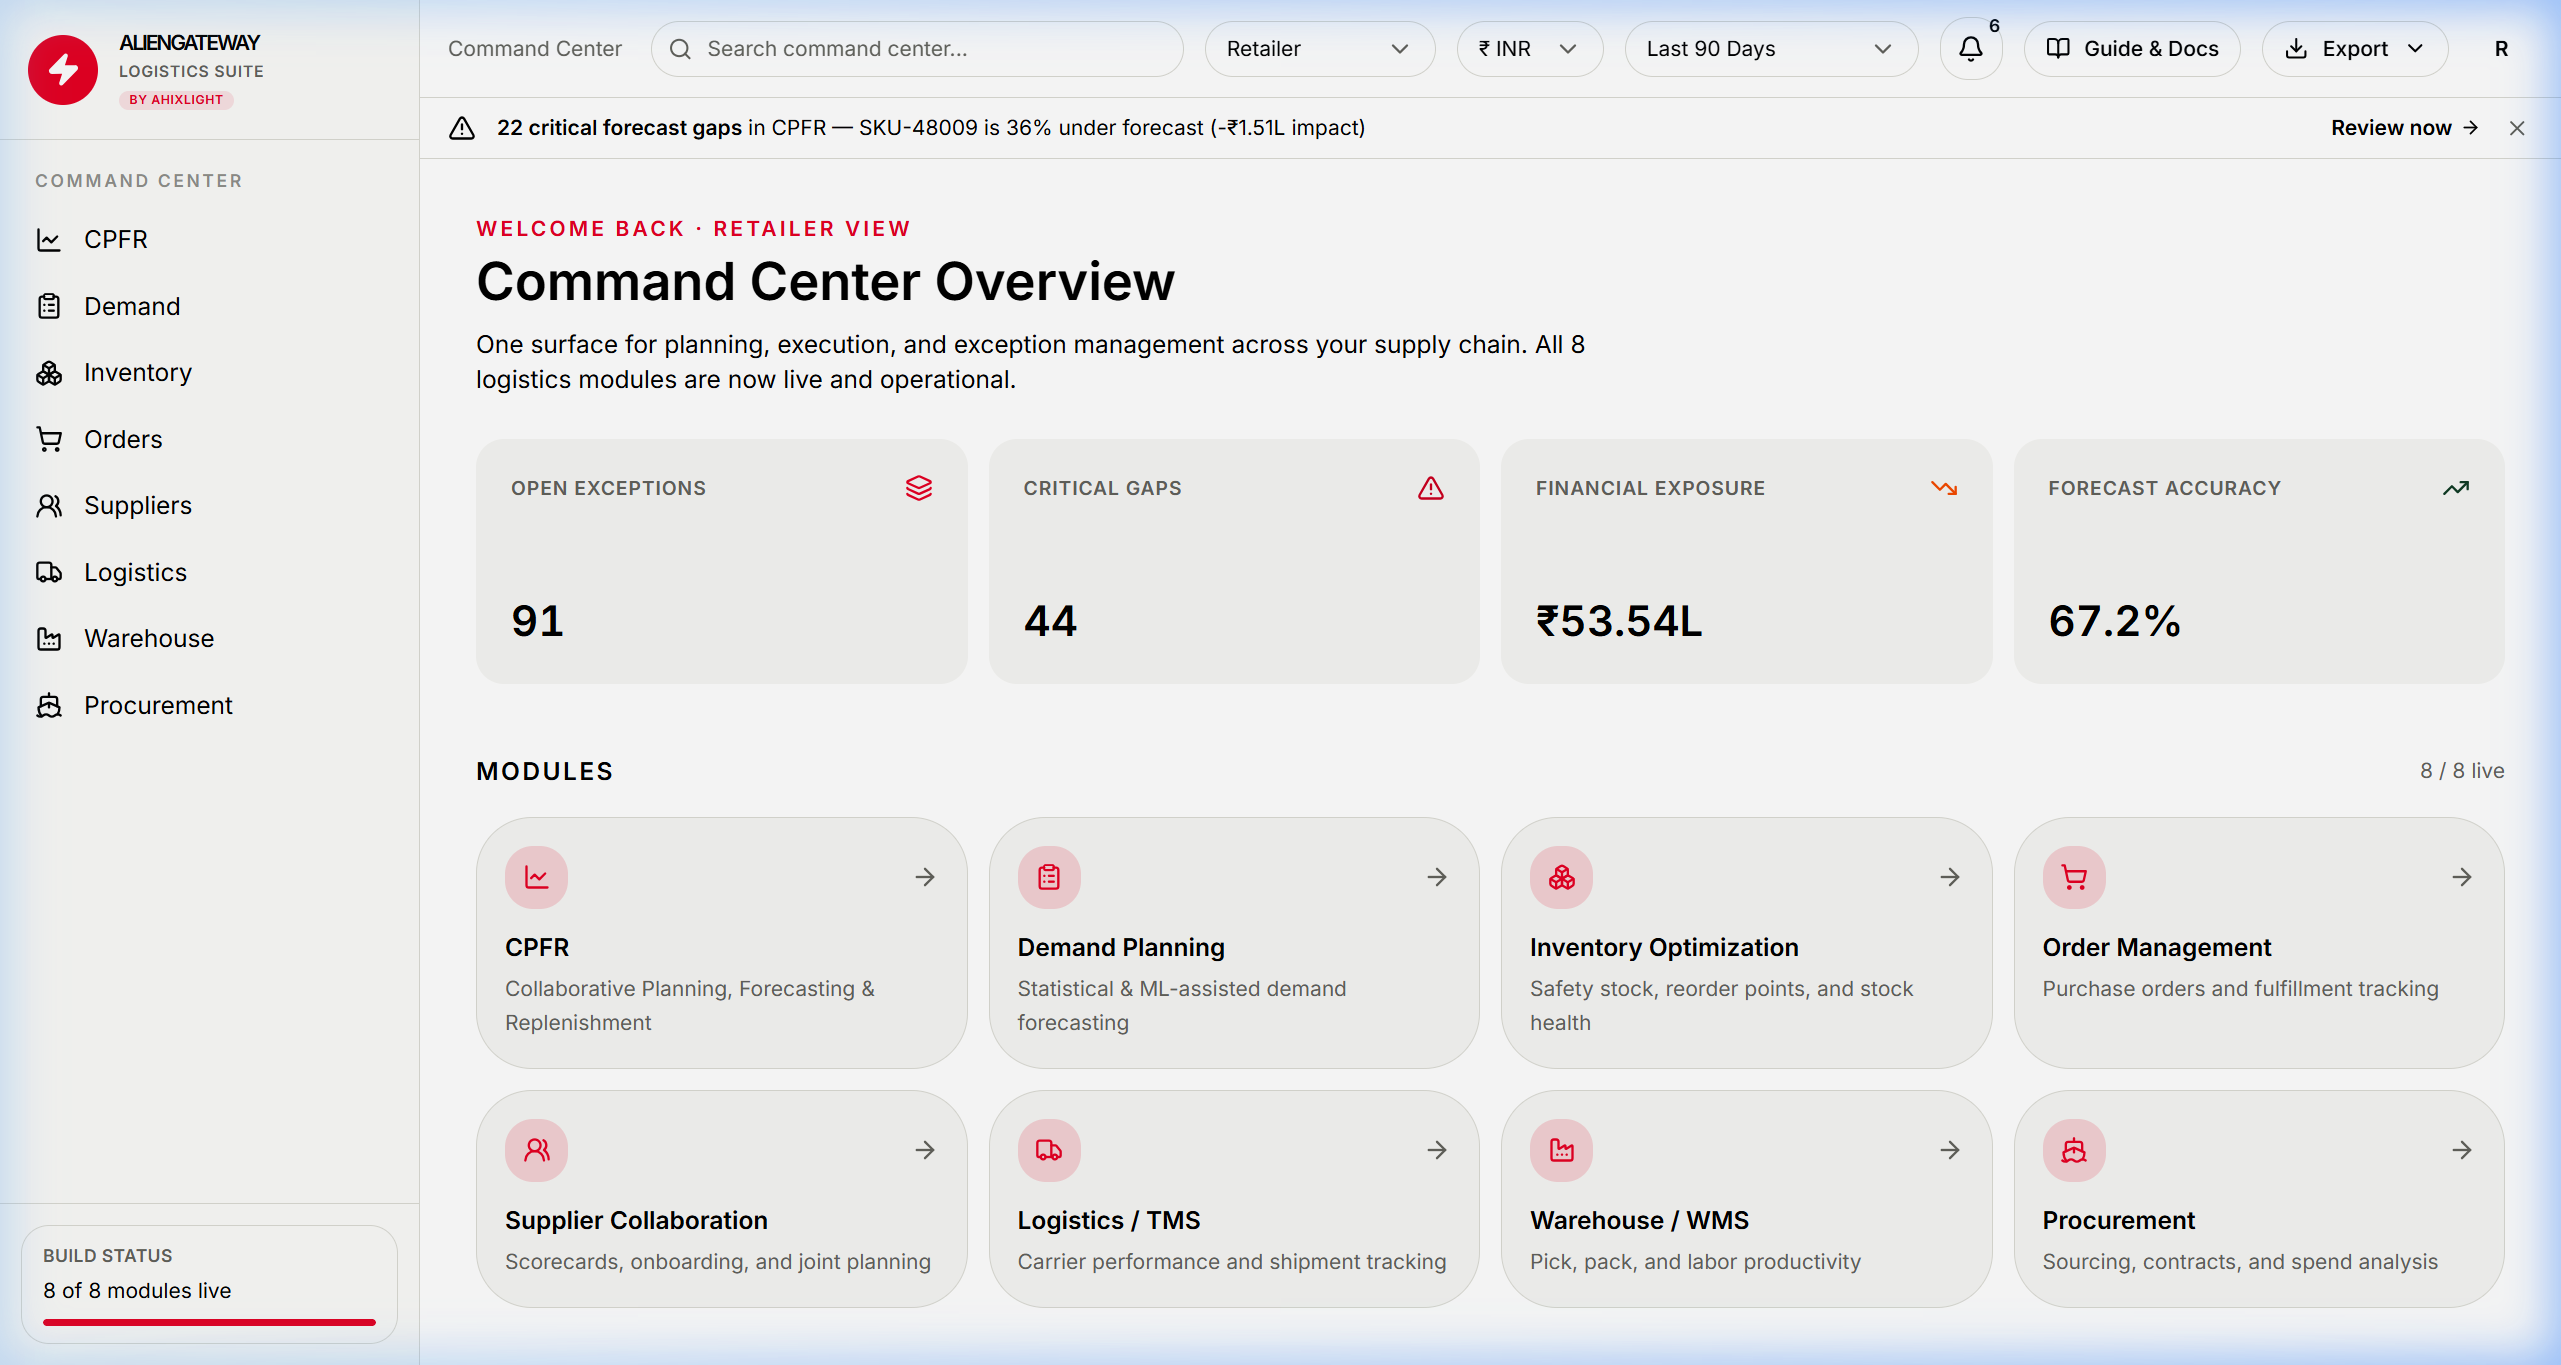Screen dimensions: 2561x1365
Task: Open the Open Exceptions value 91
Action: [538, 621]
